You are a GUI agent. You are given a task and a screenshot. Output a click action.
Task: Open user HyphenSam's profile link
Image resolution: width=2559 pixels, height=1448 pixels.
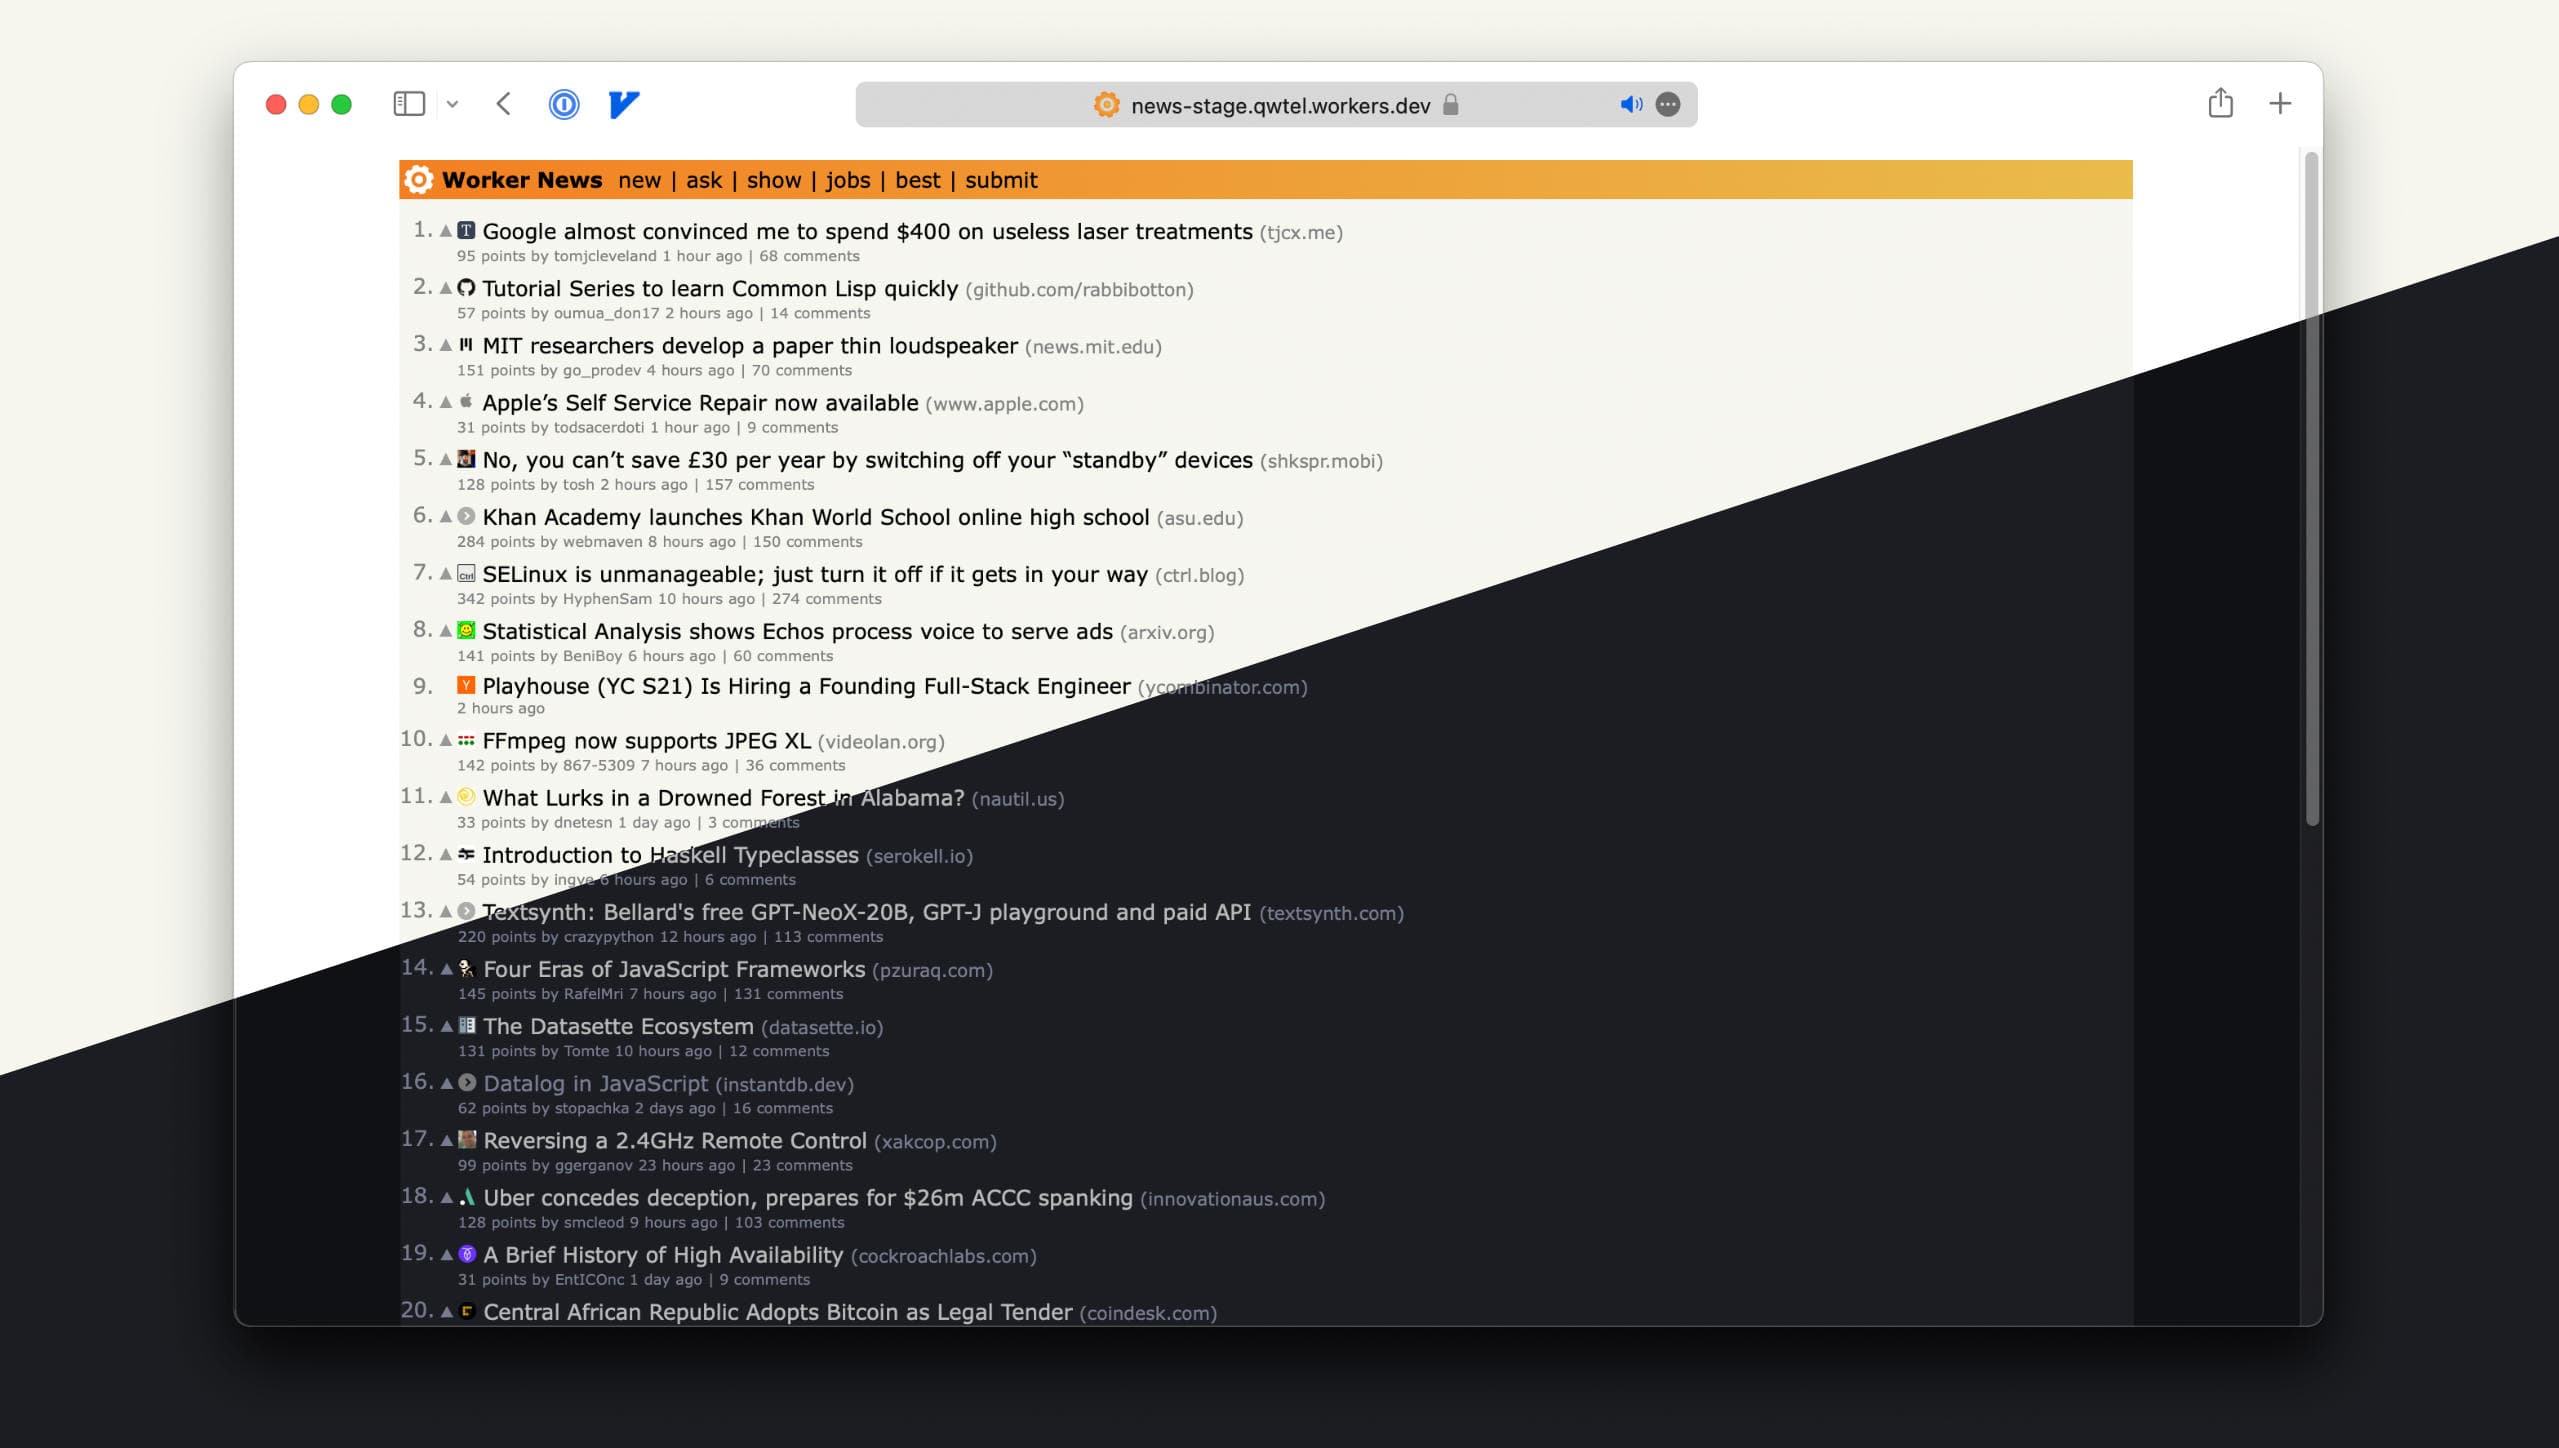tap(606, 599)
